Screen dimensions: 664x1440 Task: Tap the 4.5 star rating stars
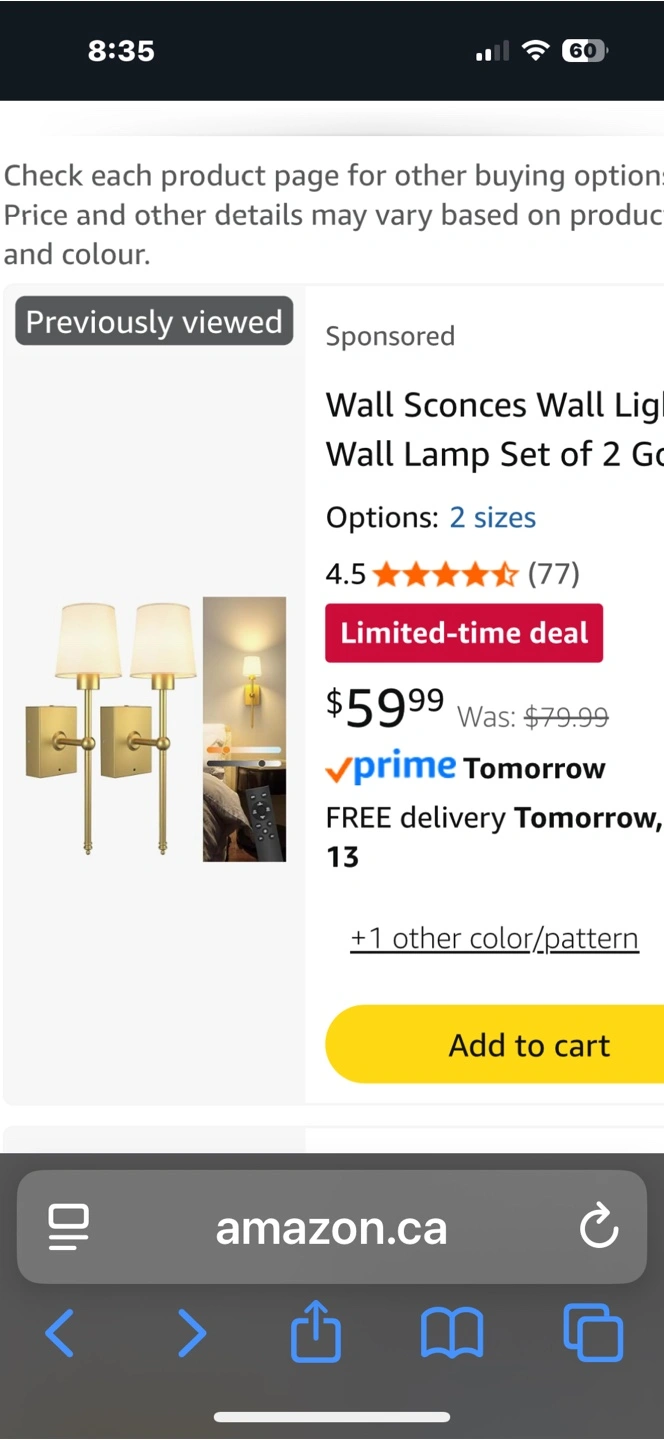point(446,574)
